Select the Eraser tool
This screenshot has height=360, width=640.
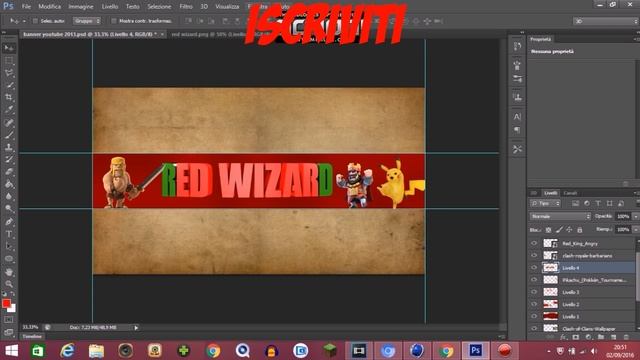(9, 172)
